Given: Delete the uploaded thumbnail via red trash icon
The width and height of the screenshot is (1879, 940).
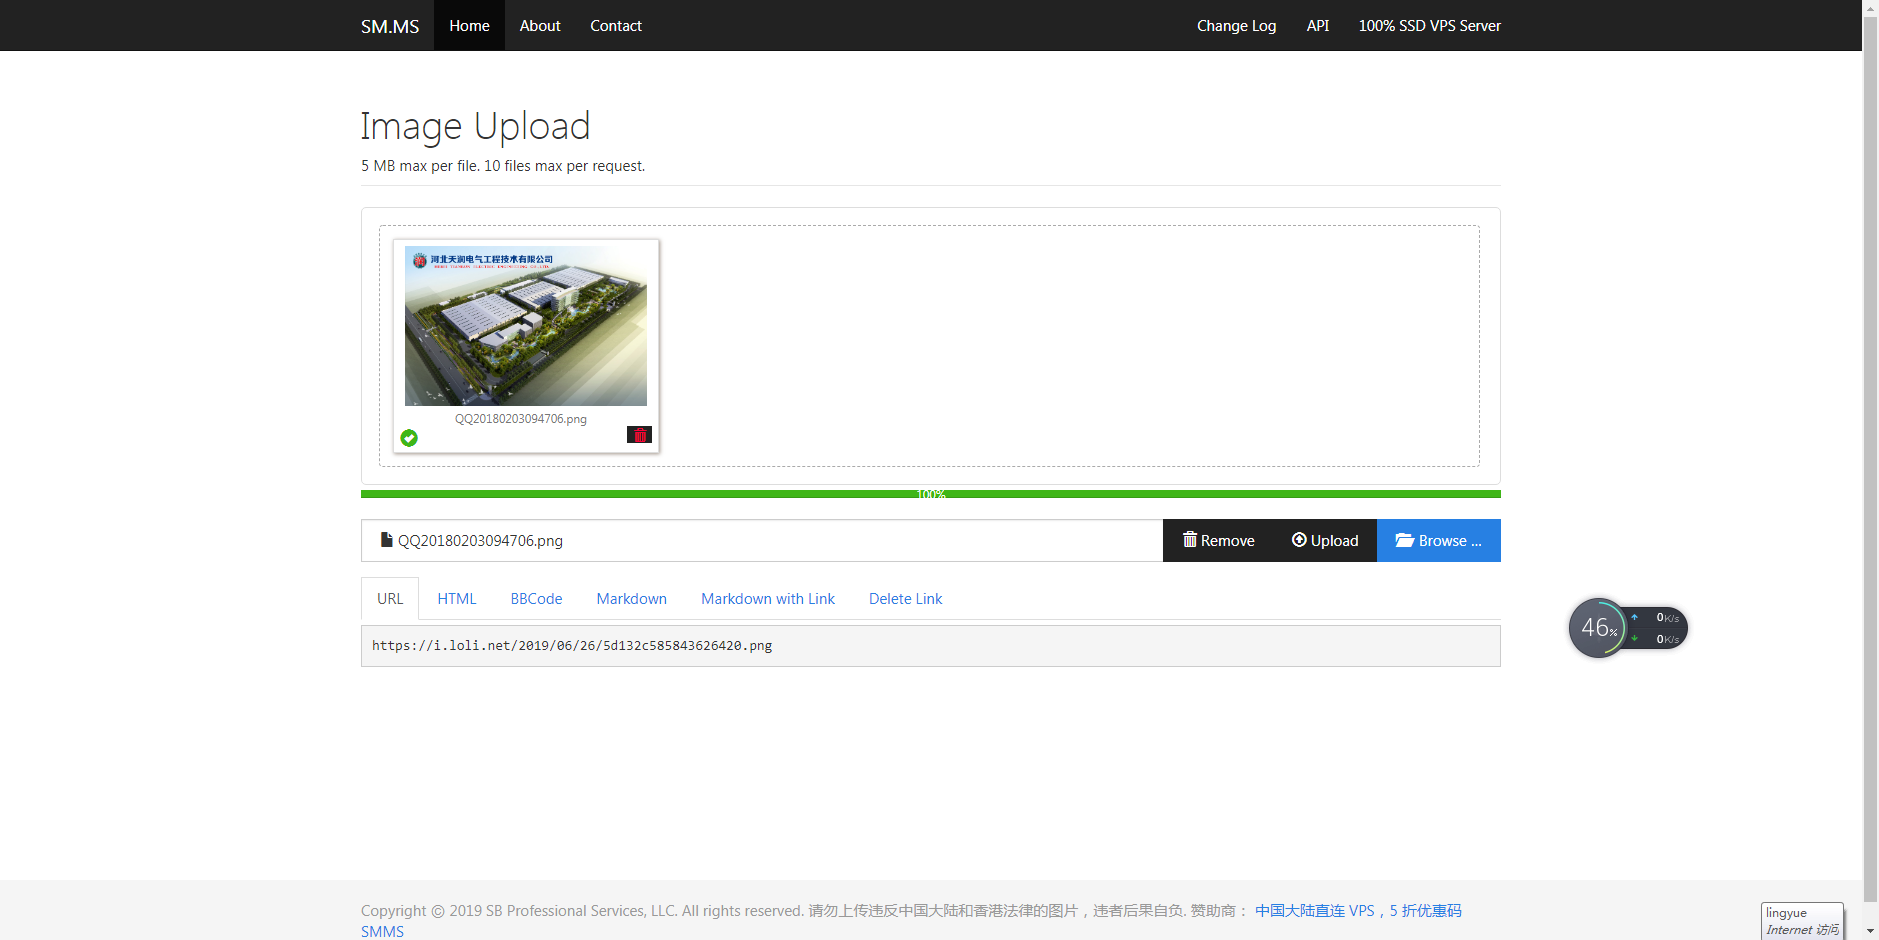Looking at the screenshot, I should (639, 434).
